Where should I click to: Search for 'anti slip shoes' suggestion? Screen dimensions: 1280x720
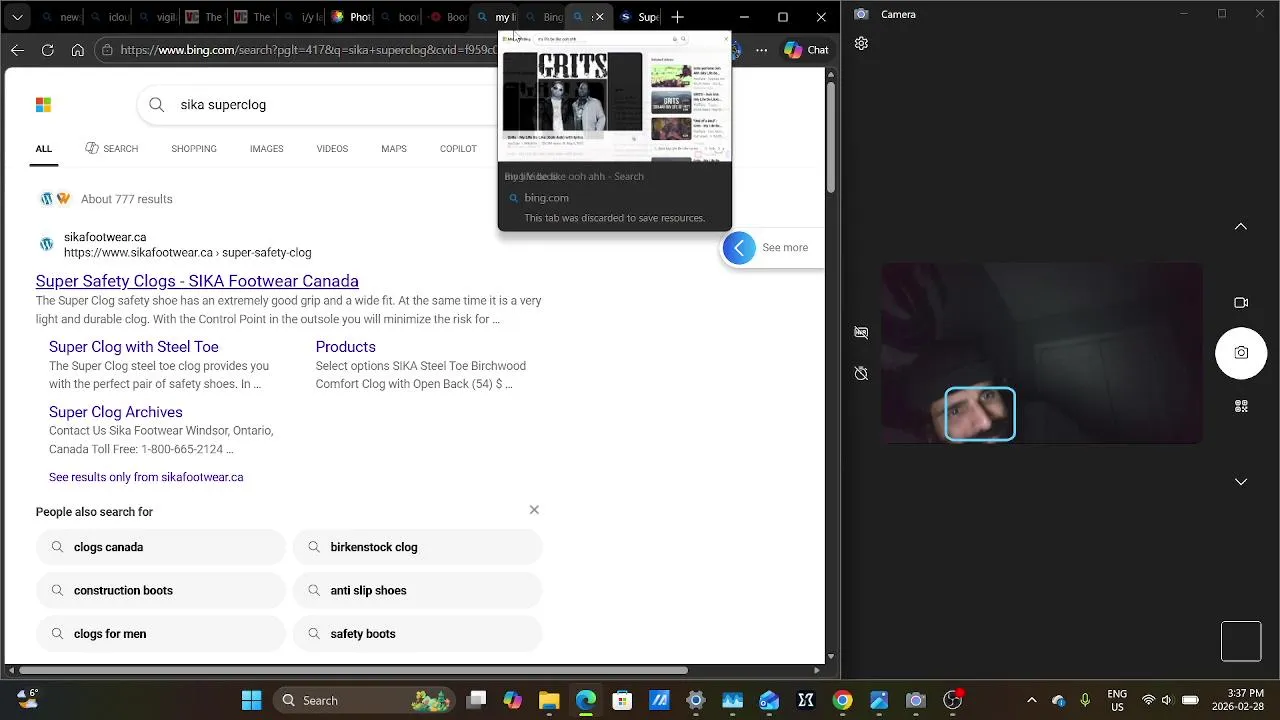click(x=418, y=590)
